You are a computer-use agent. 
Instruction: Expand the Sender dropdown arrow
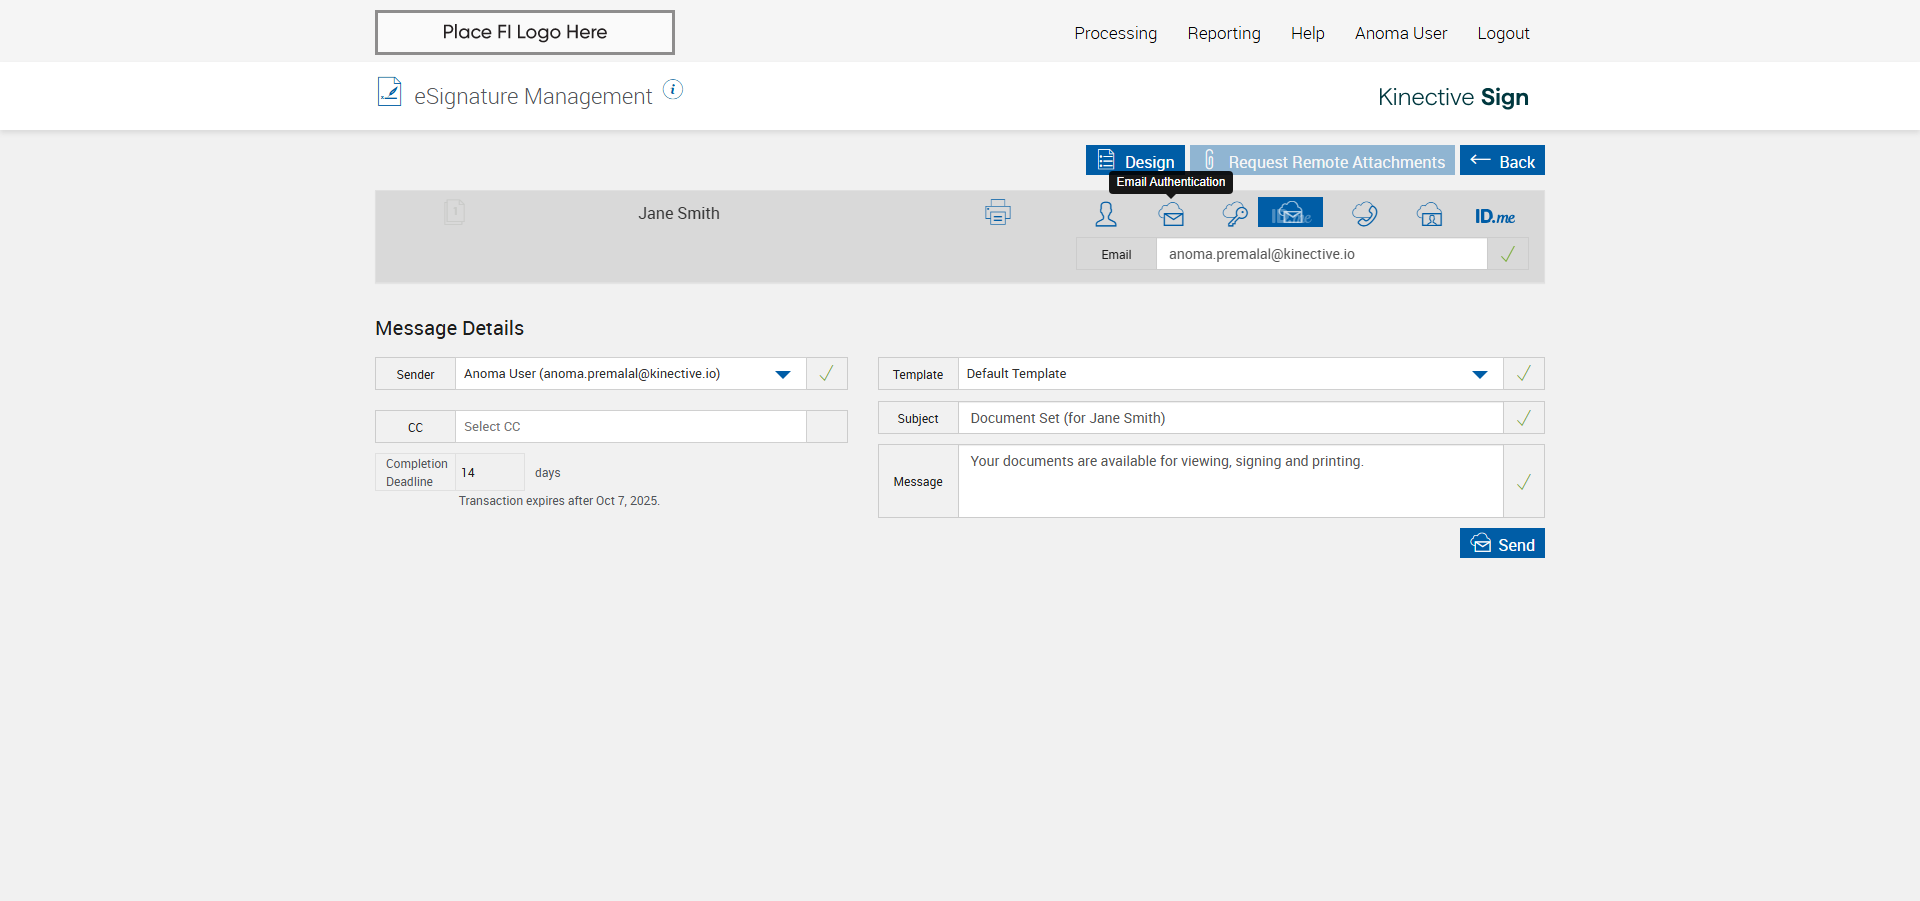[x=783, y=374]
